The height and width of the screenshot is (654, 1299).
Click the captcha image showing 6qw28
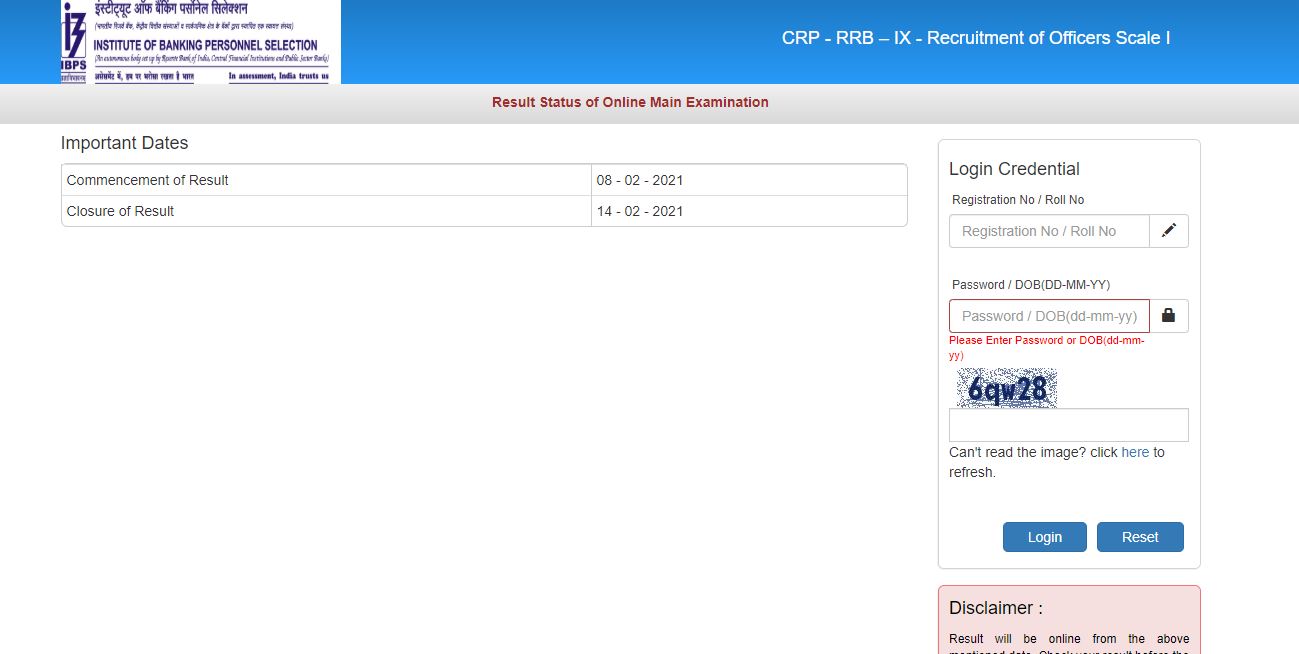[x=1007, y=388]
